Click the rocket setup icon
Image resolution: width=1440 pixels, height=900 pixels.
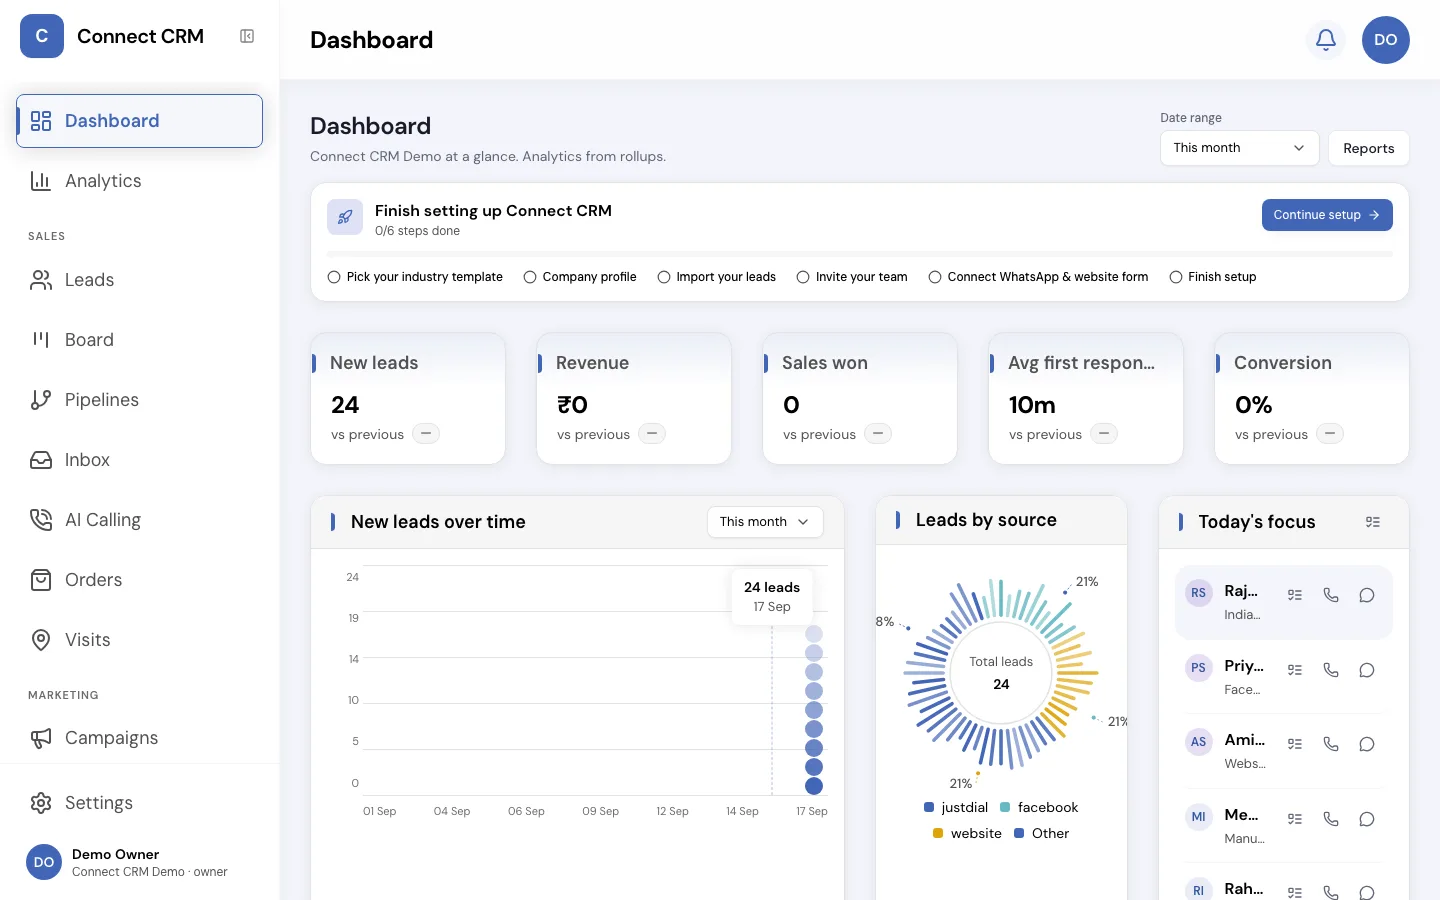click(x=345, y=217)
